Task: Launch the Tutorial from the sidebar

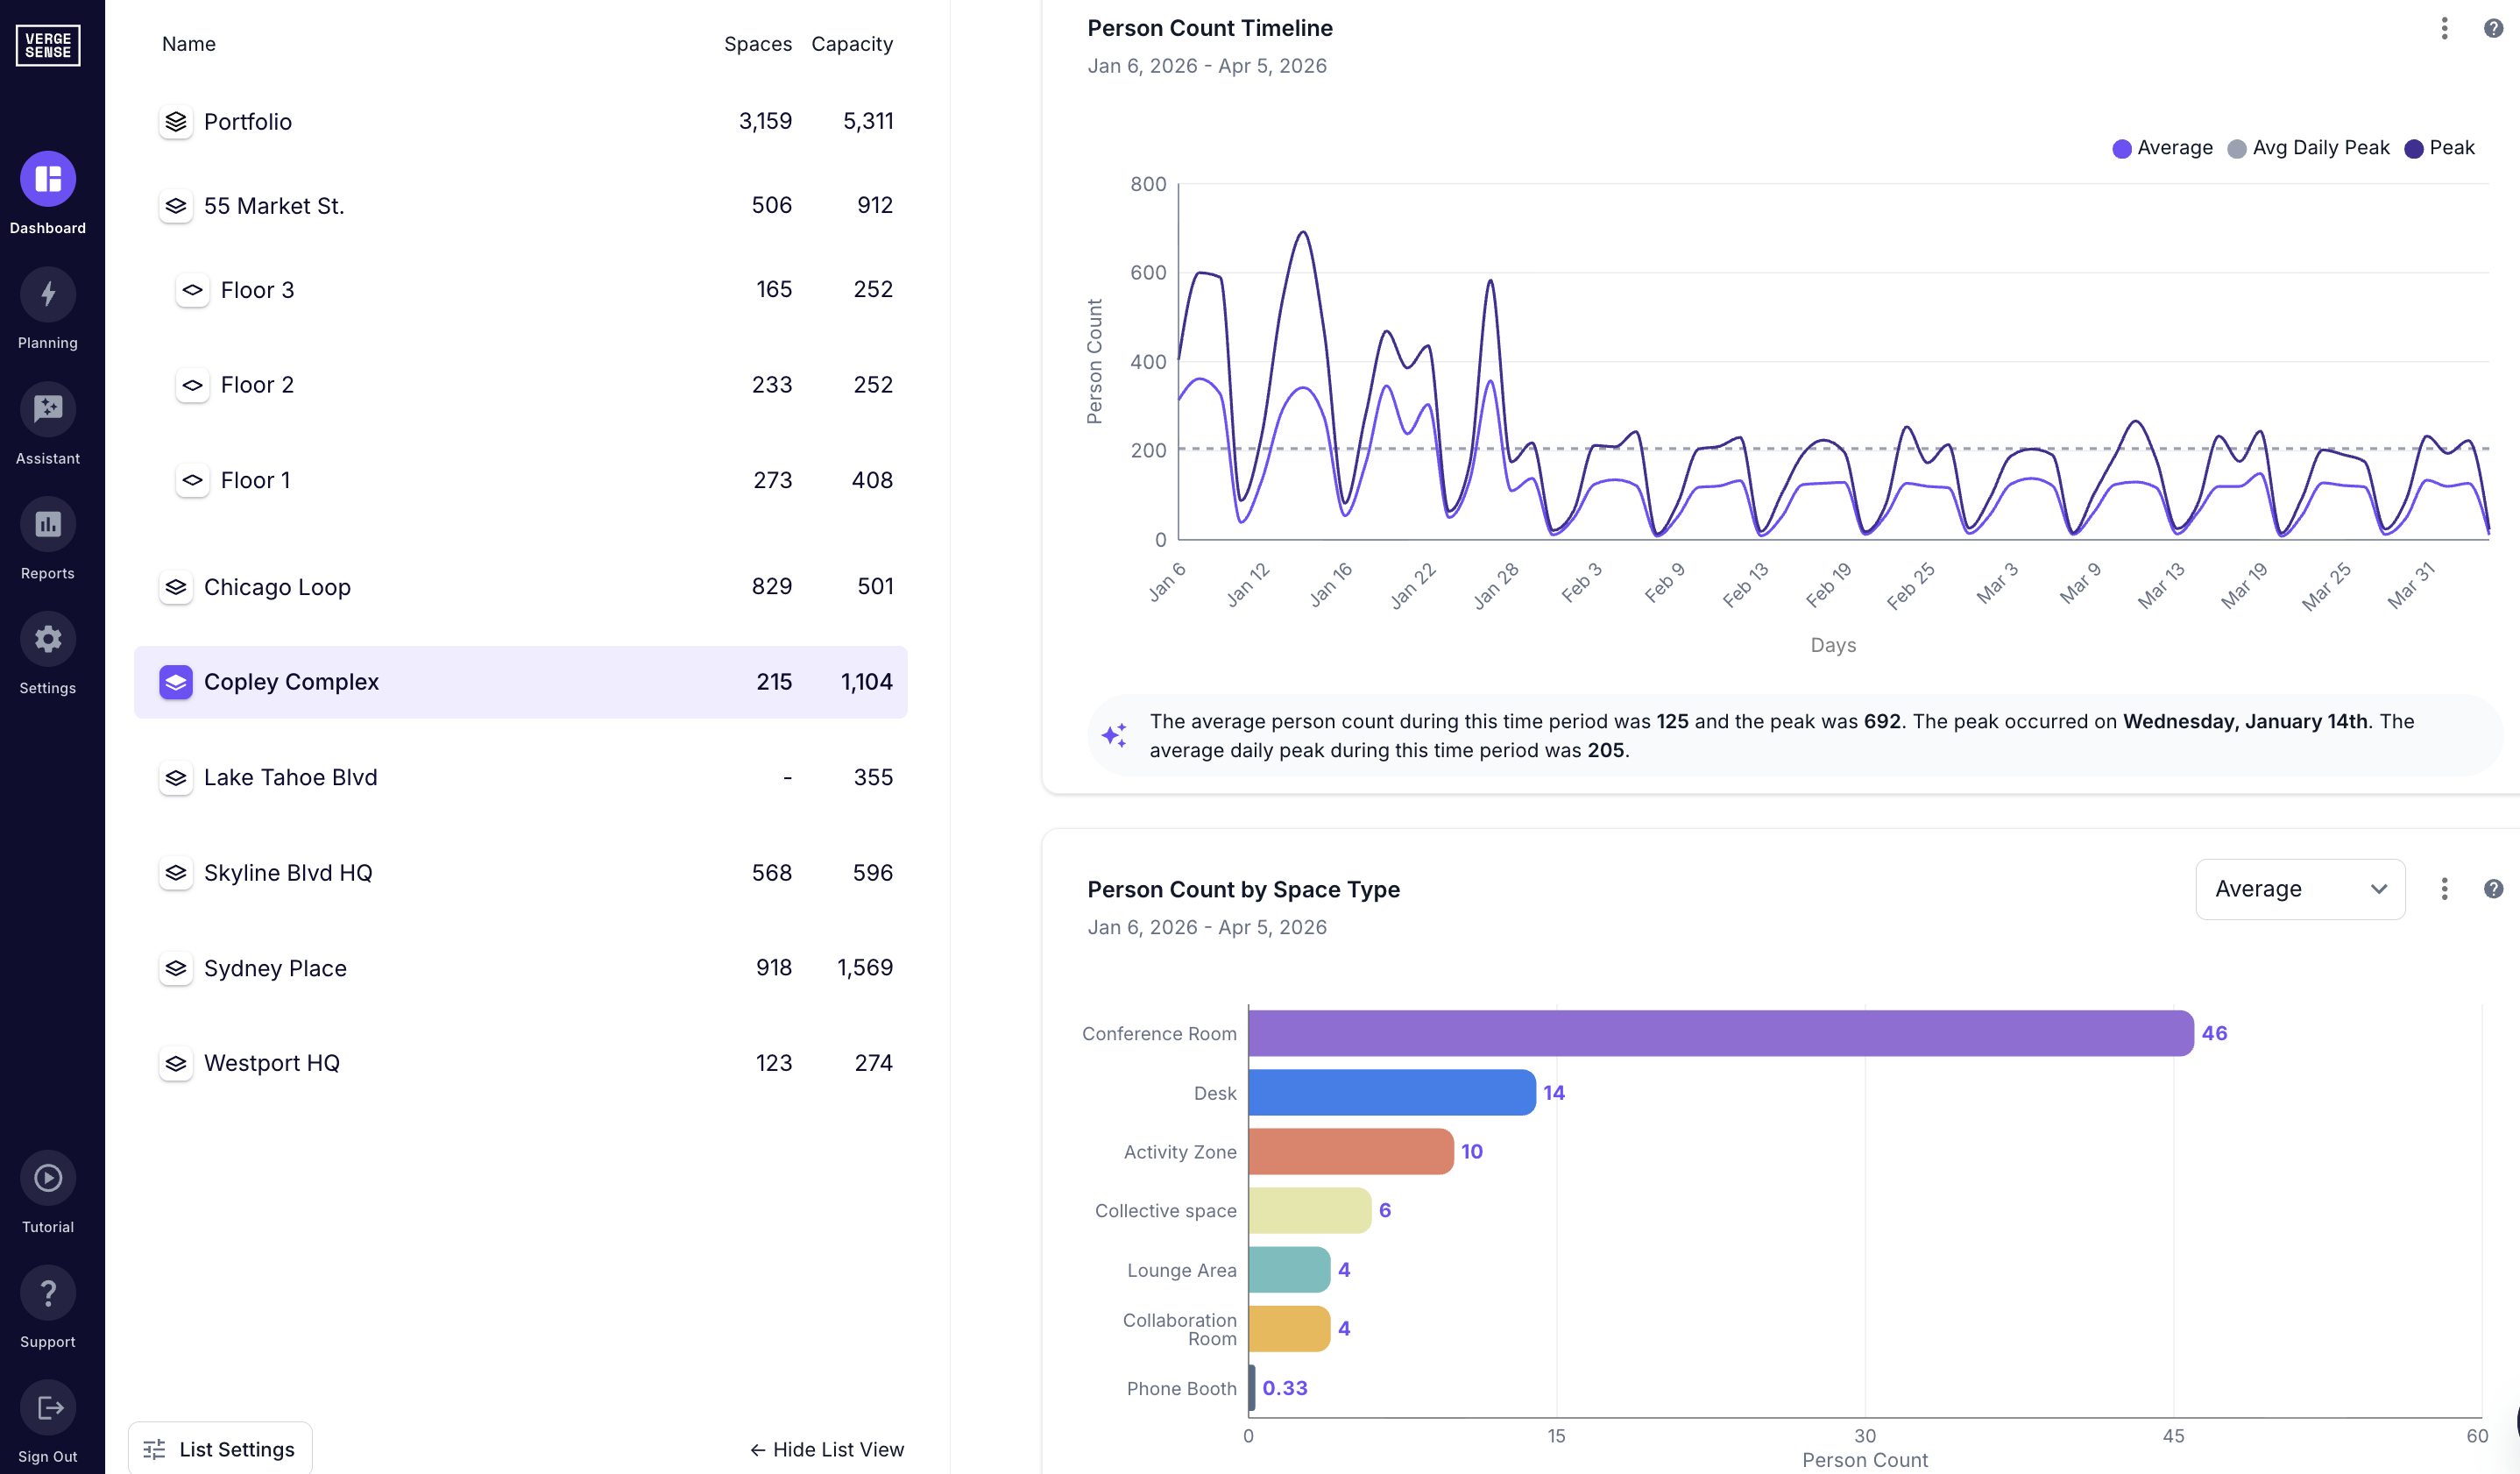Action: tap(47, 1190)
